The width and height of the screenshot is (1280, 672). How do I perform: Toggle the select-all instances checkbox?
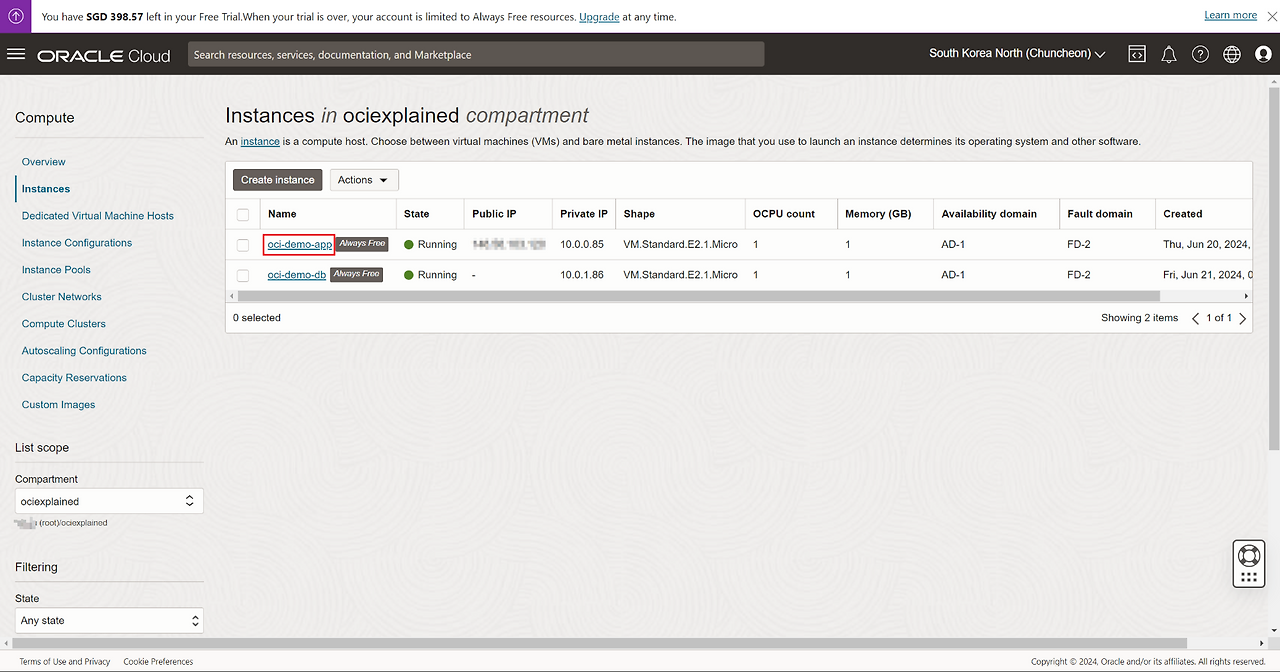click(x=243, y=215)
